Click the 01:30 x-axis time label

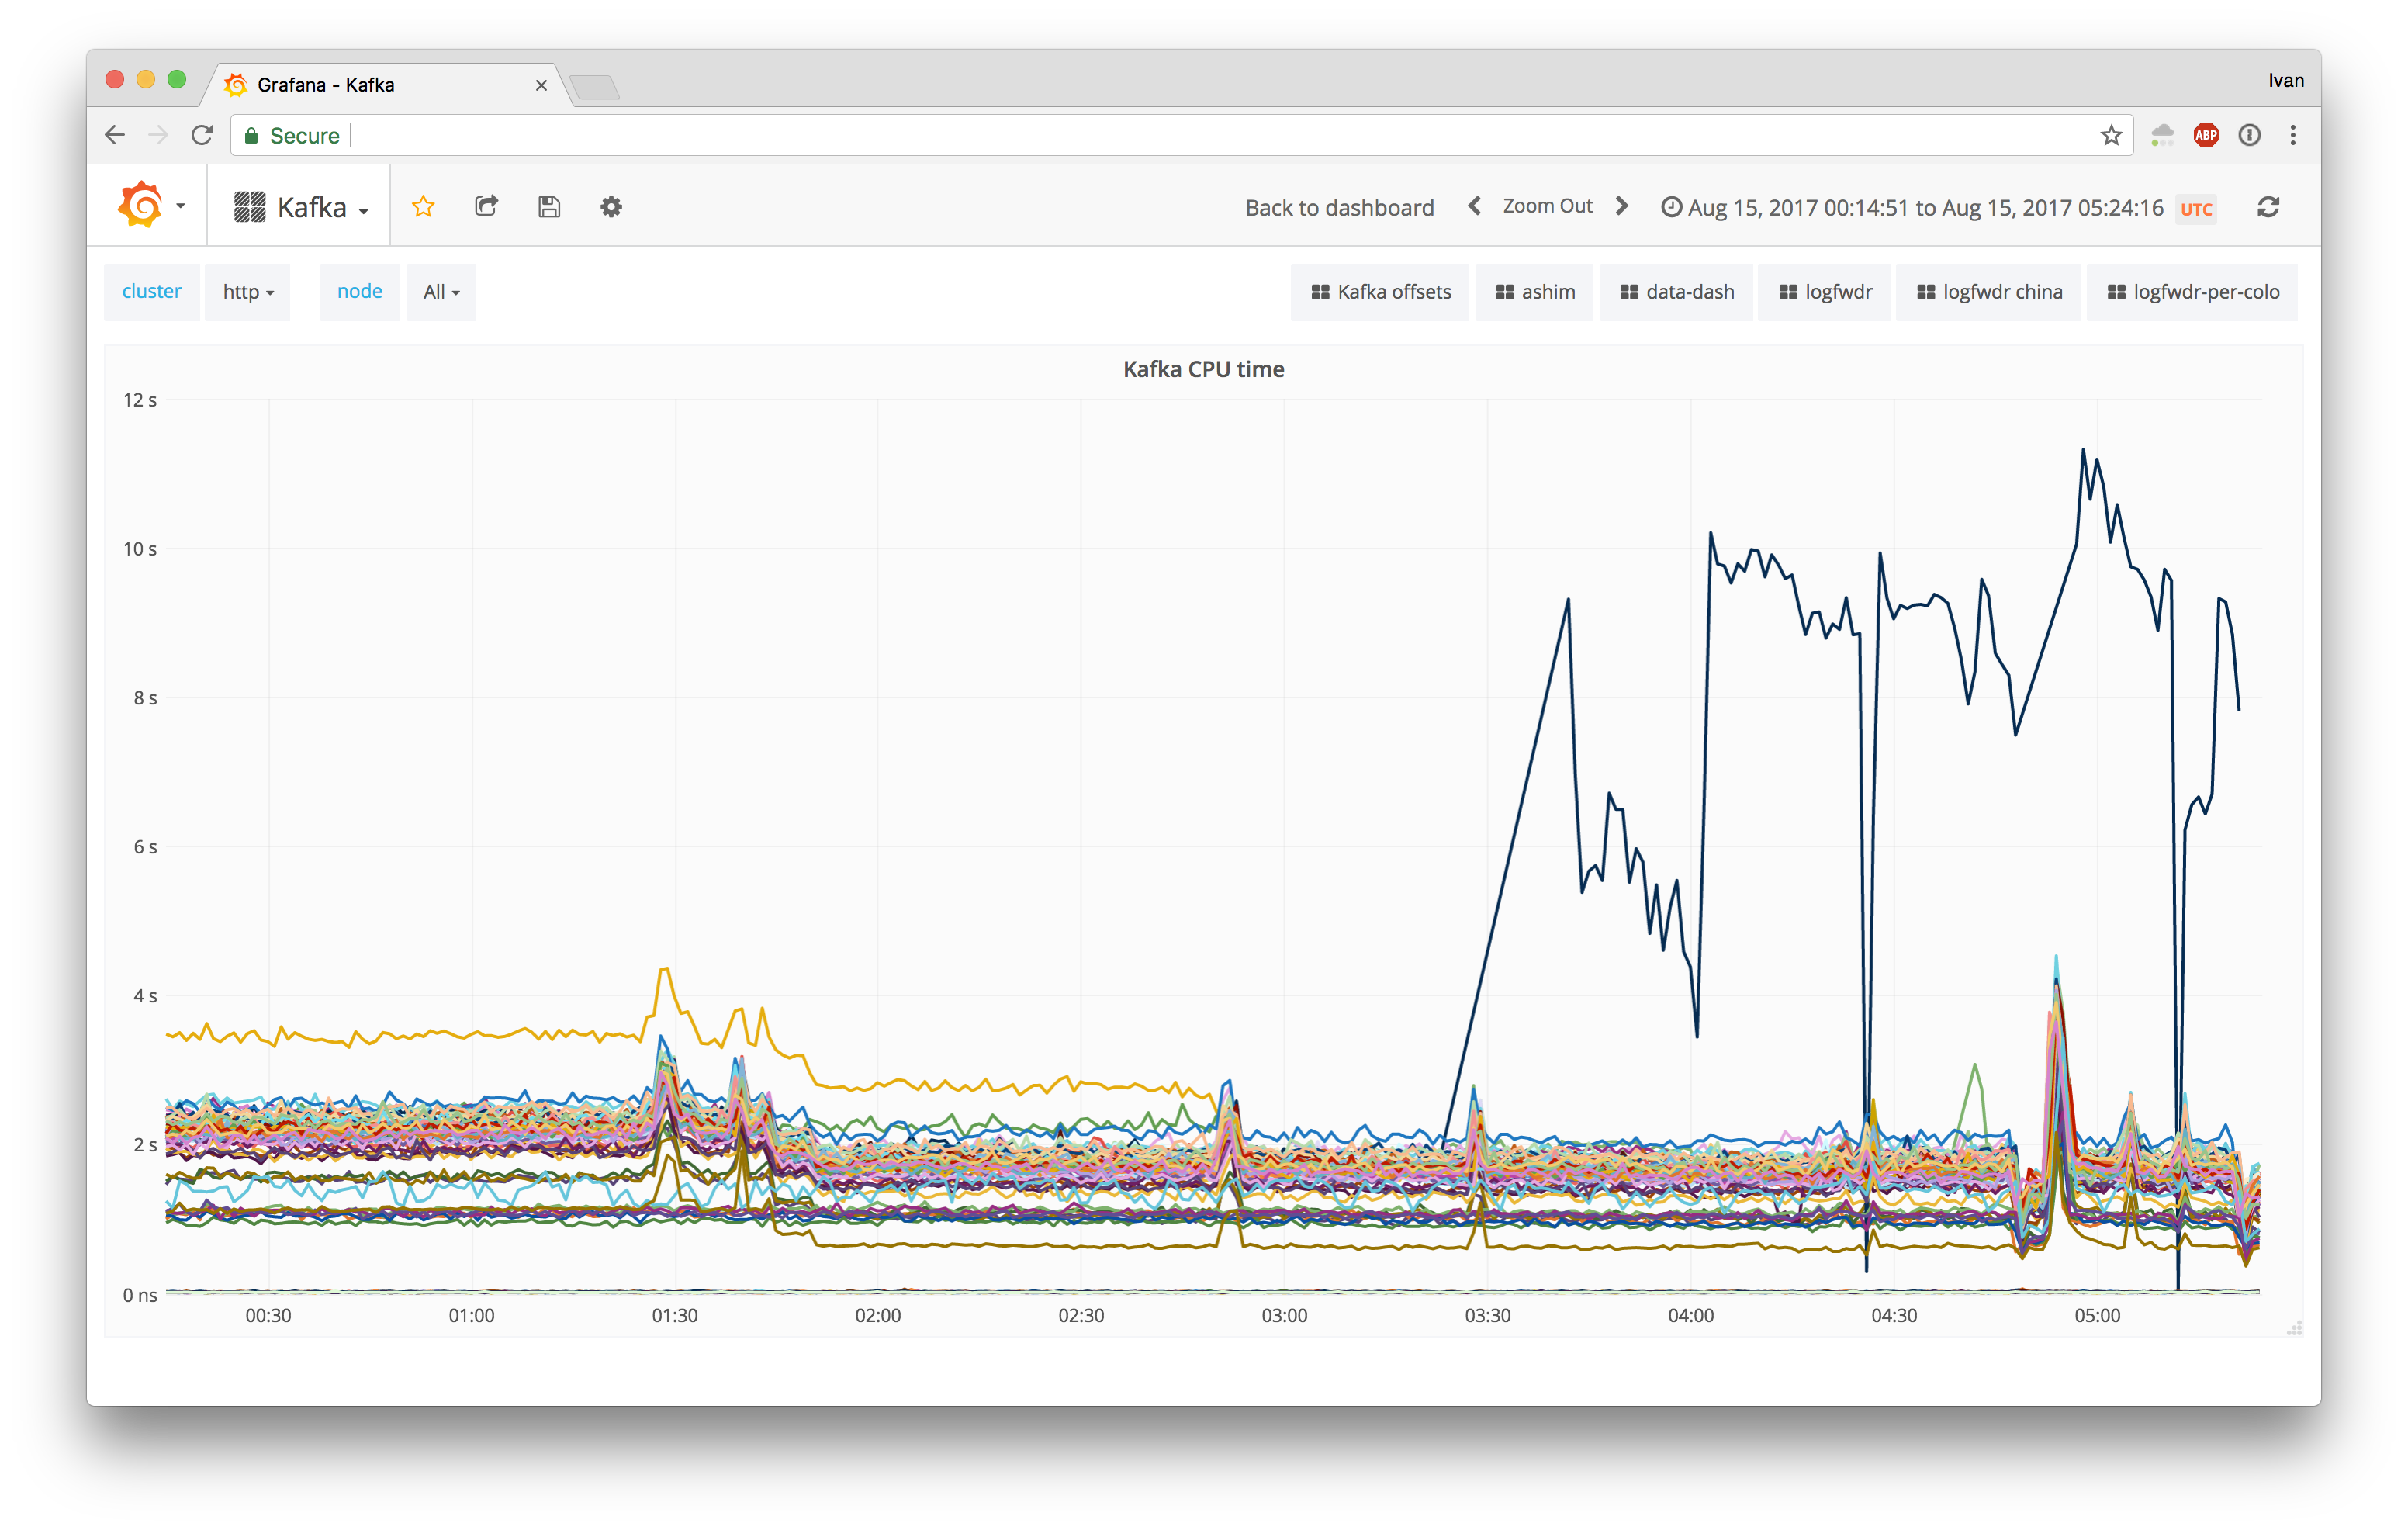(675, 1316)
